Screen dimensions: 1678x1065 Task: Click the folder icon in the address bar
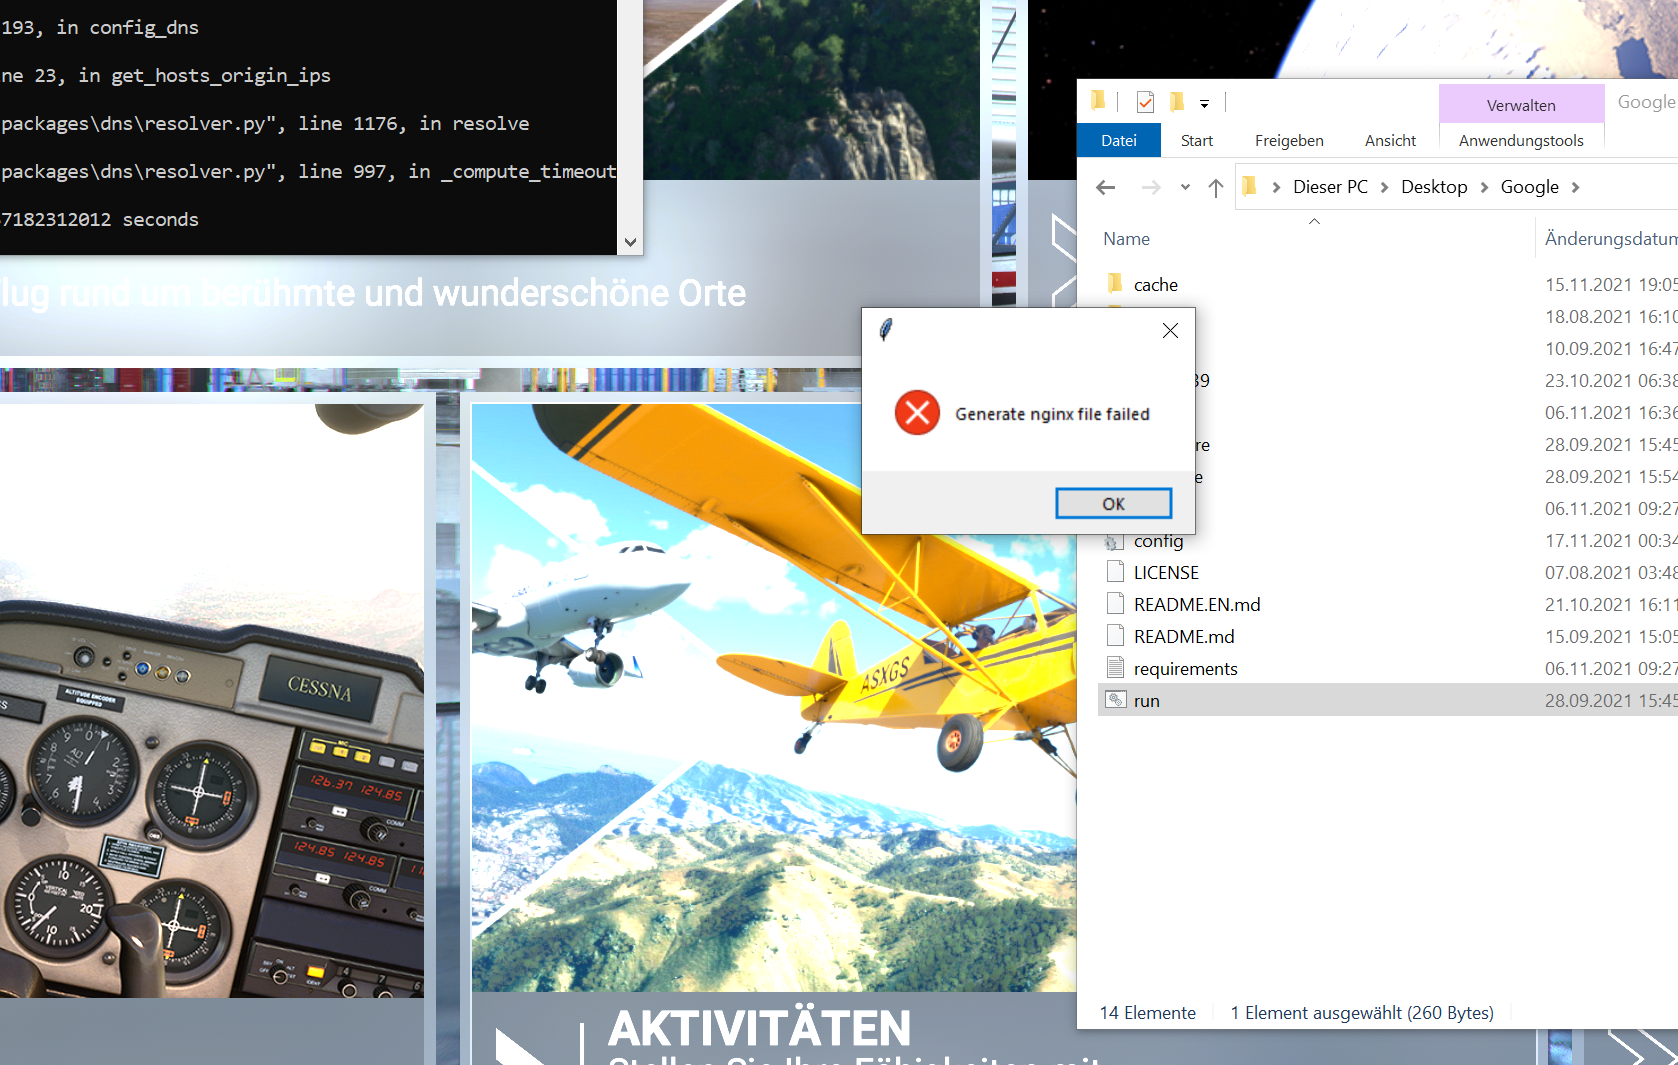point(1249,187)
